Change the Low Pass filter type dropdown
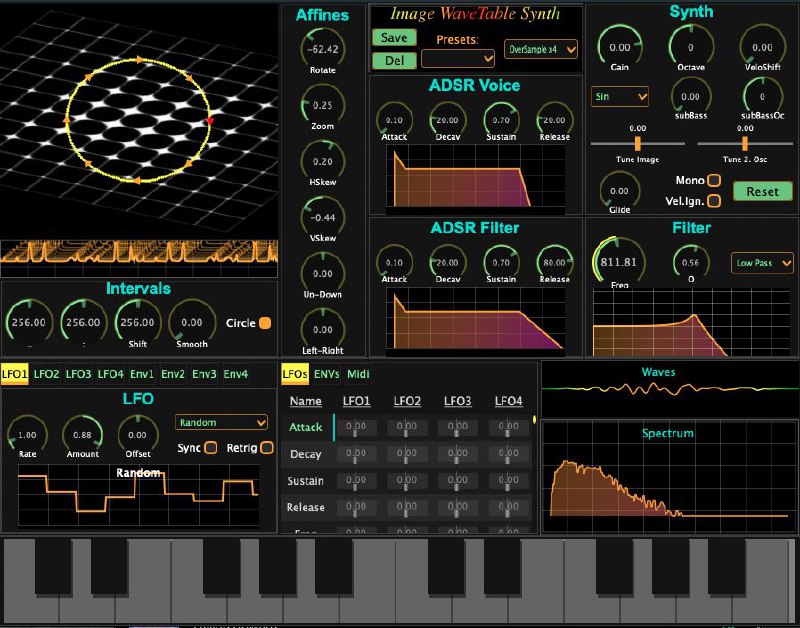The height and width of the screenshot is (628, 800). [762, 263]
